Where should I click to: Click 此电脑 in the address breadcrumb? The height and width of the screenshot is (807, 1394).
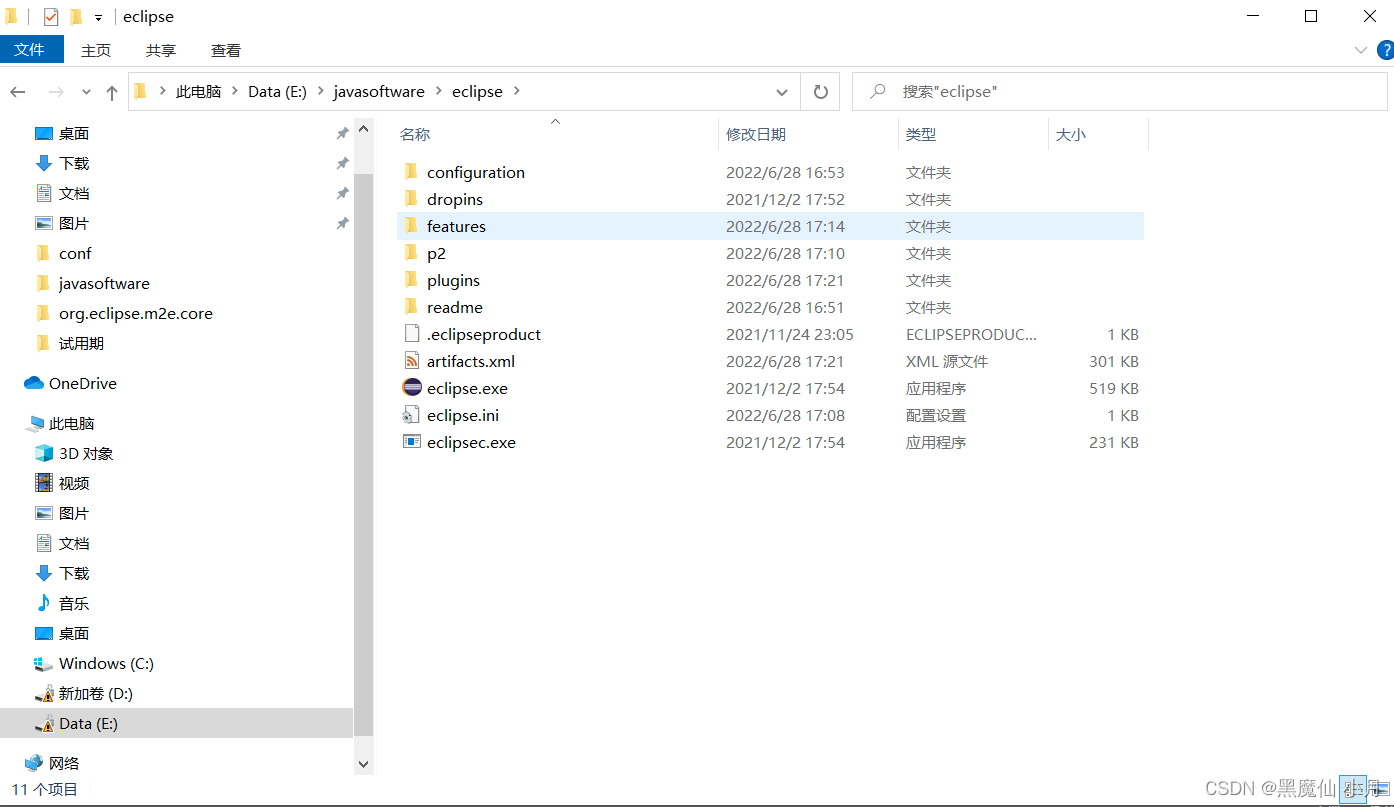click(x=198, y=92)
